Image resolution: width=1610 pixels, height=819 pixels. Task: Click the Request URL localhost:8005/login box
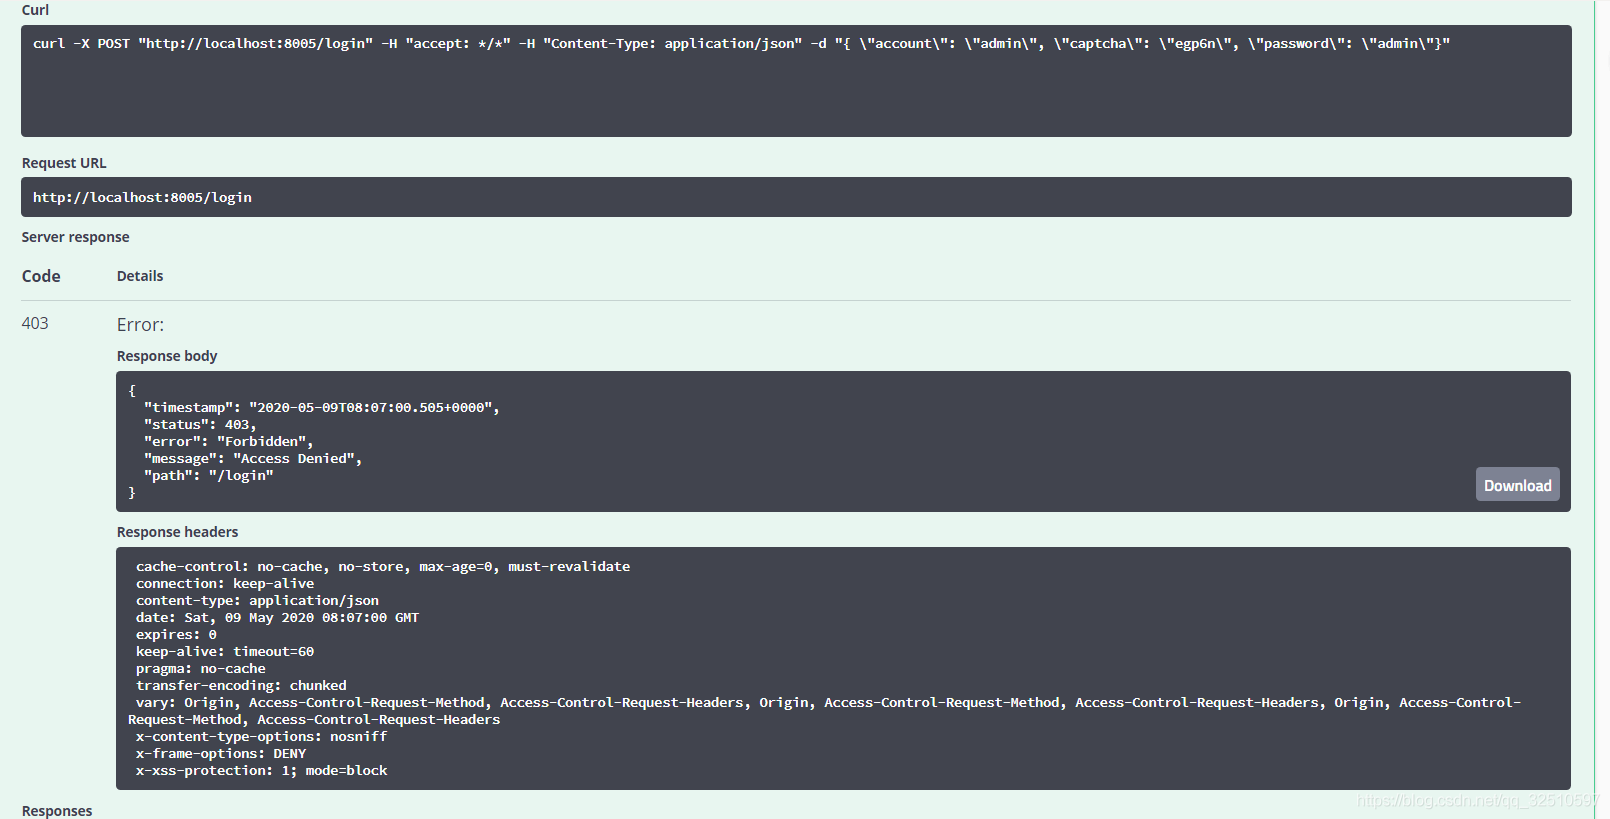142,198
